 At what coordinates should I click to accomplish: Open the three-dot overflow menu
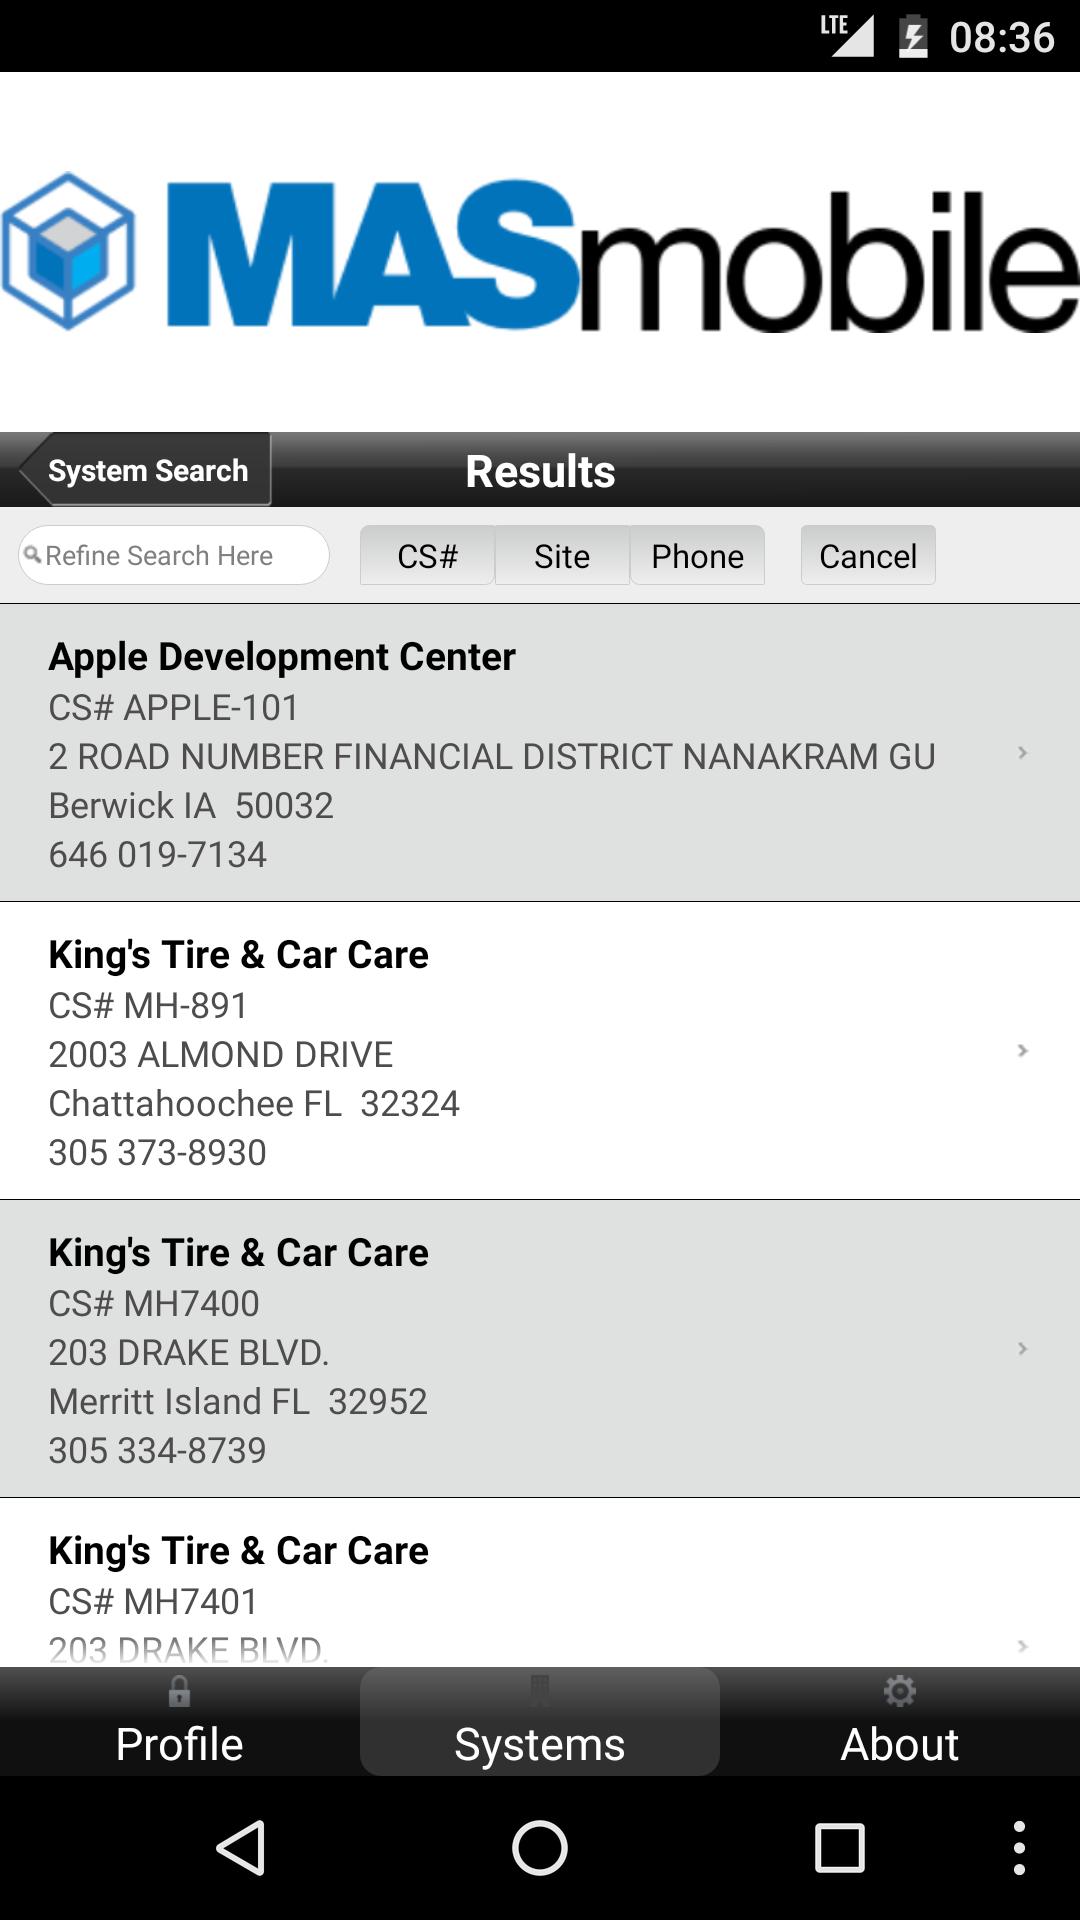(x=1018, y=1847)
